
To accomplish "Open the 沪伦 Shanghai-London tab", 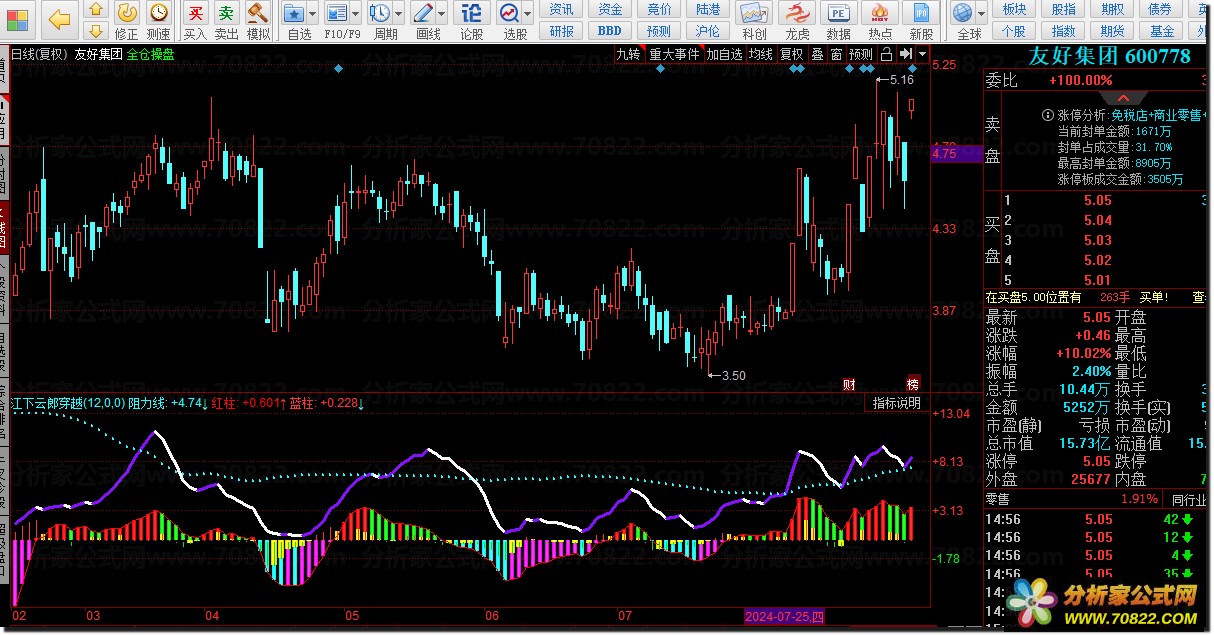I will click(708, 31).
